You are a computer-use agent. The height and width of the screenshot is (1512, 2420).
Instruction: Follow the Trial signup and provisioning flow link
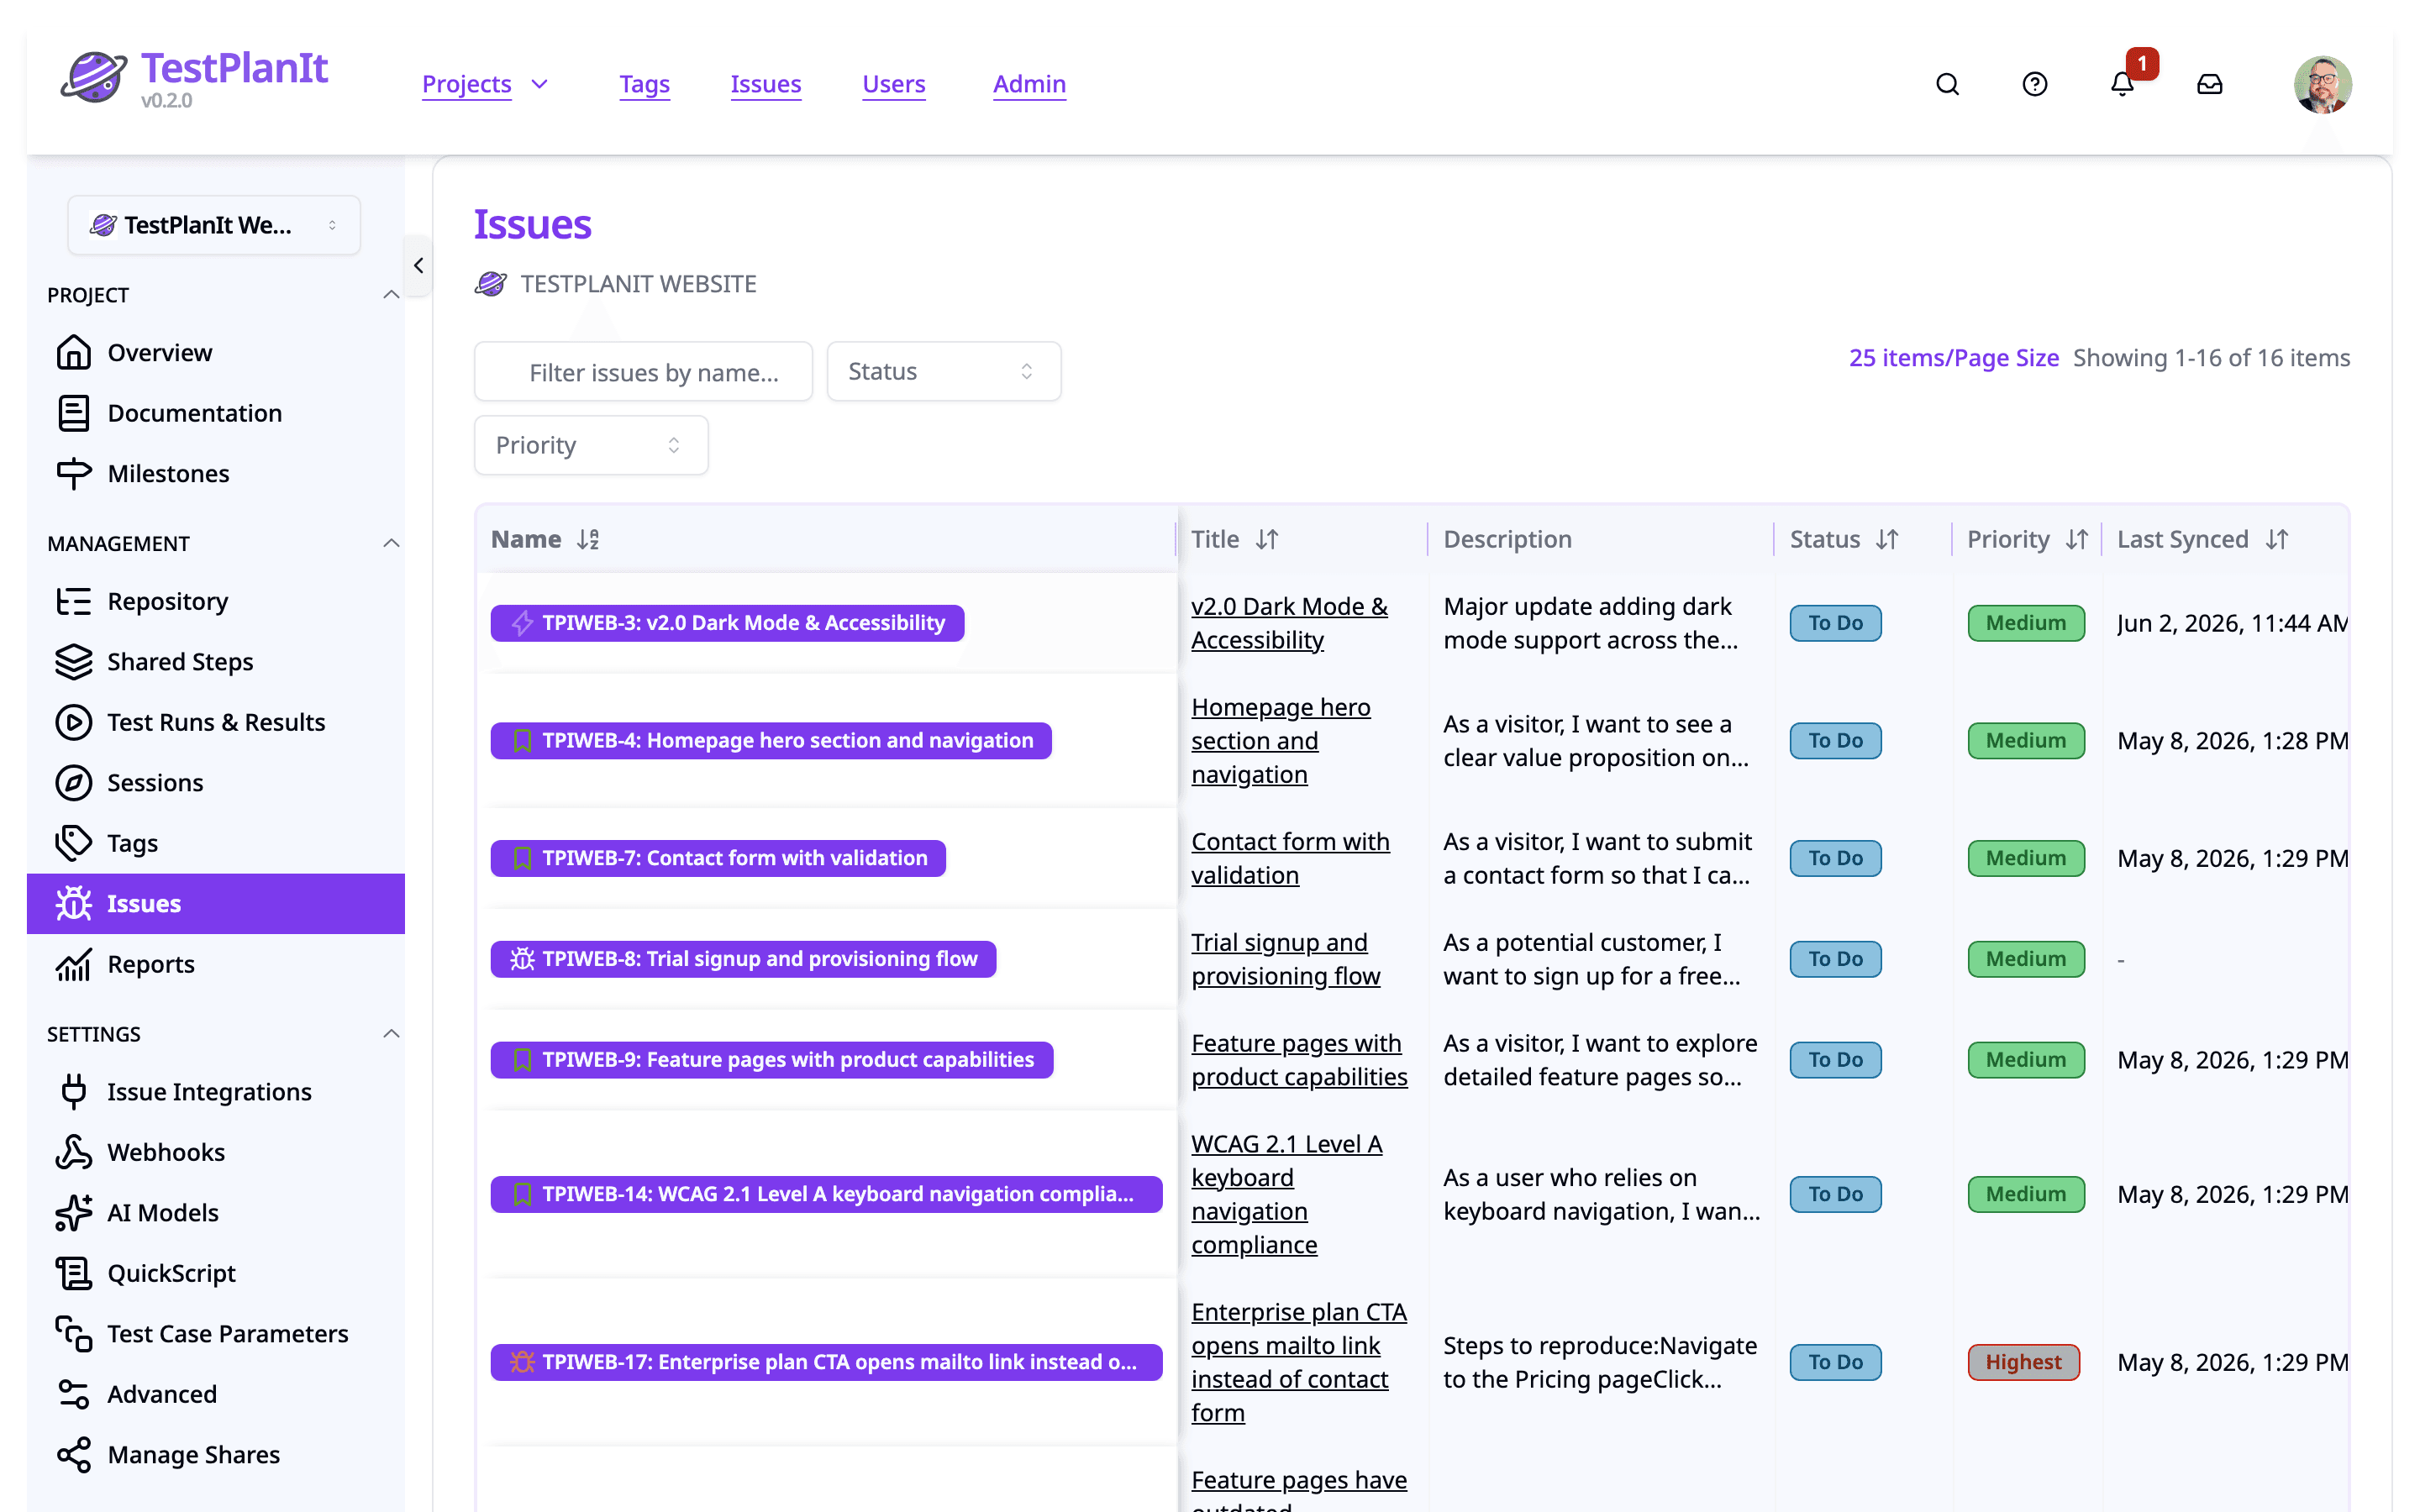[x=1285, y=959]
